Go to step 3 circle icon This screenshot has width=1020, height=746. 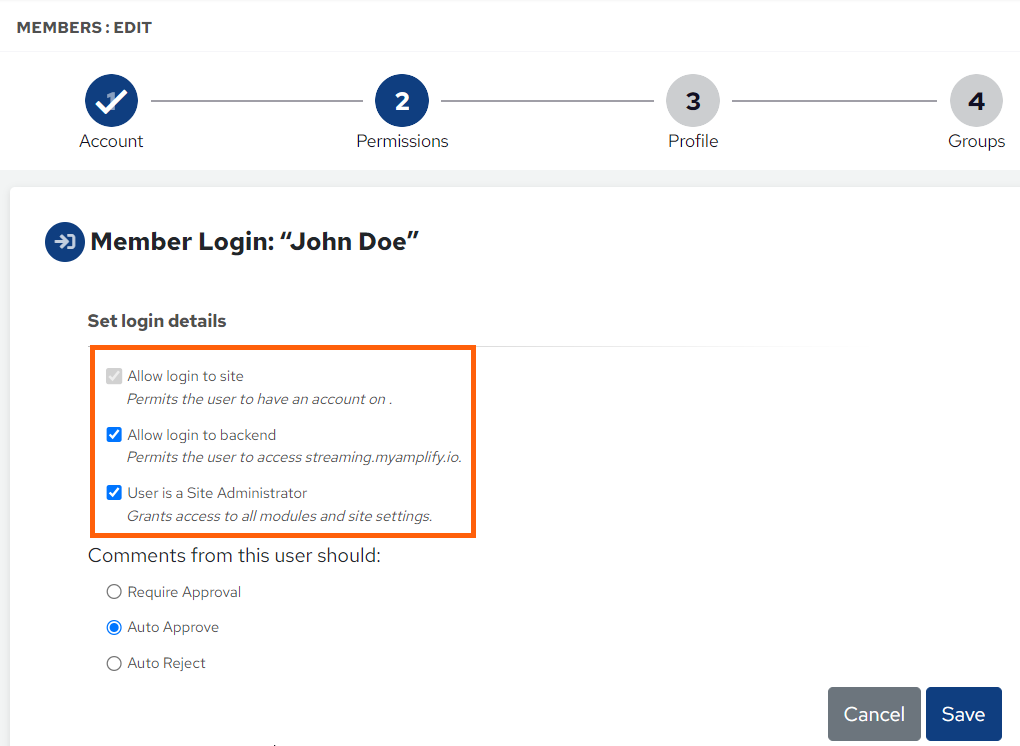(x=693, y=100)
